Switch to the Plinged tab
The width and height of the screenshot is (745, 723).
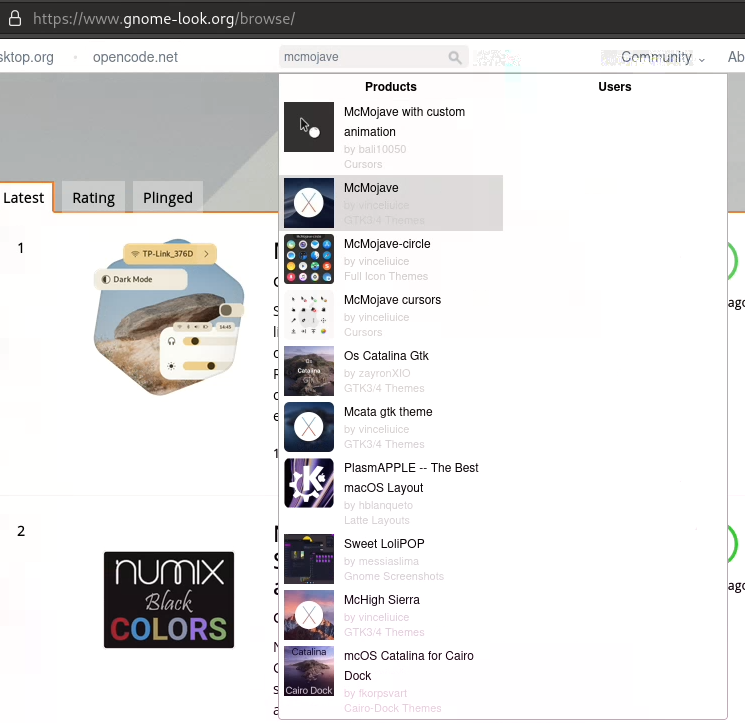168,198
